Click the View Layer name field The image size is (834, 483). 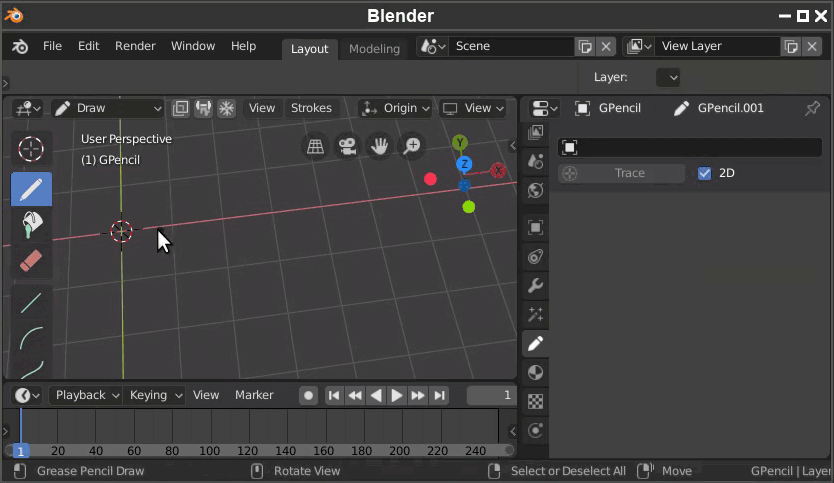tap(718, 46)
